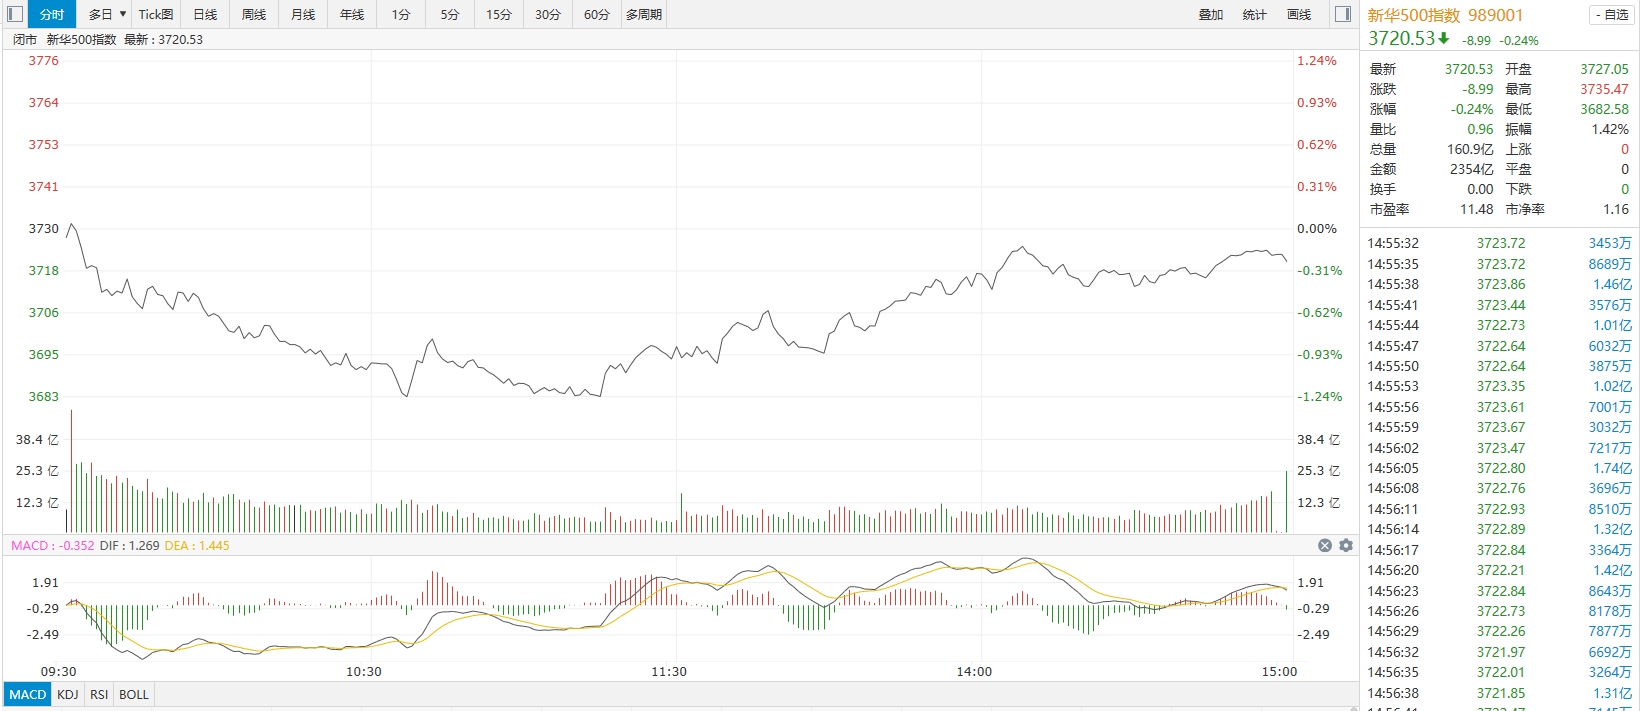Switch to the 5分 five-minute chart

[x=450, y=14]
